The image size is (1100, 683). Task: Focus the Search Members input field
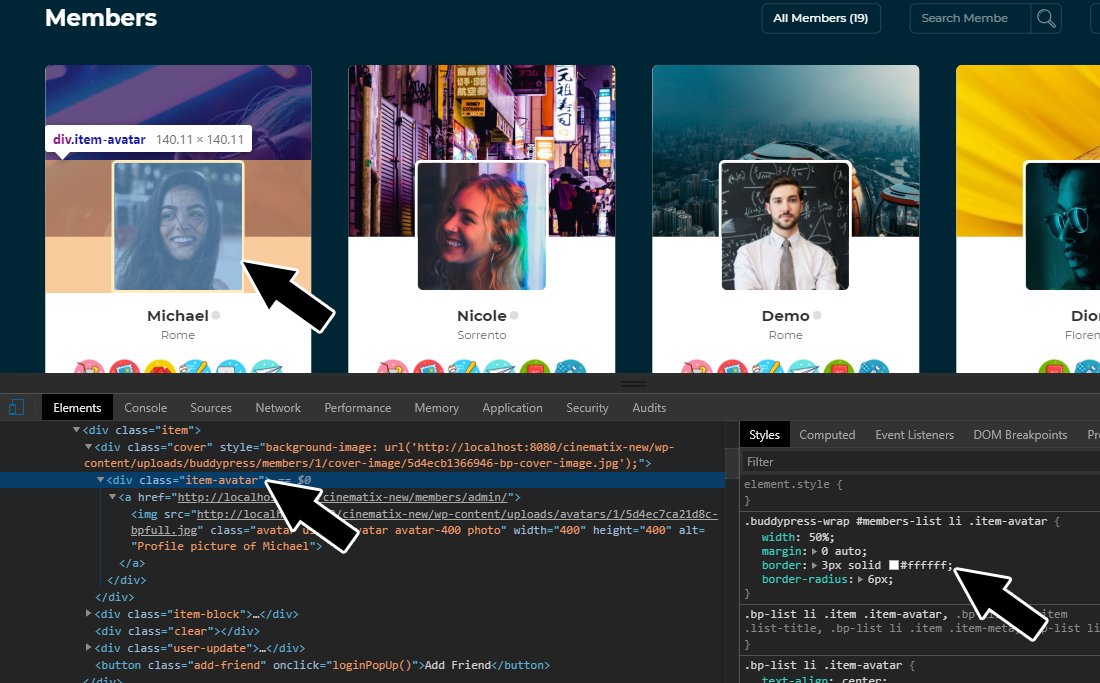[x=970, y=18]
